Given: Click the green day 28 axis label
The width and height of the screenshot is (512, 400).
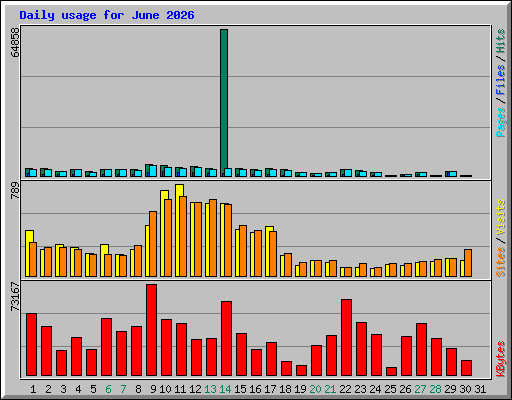Looking at the screenshot, I should 435,389.
